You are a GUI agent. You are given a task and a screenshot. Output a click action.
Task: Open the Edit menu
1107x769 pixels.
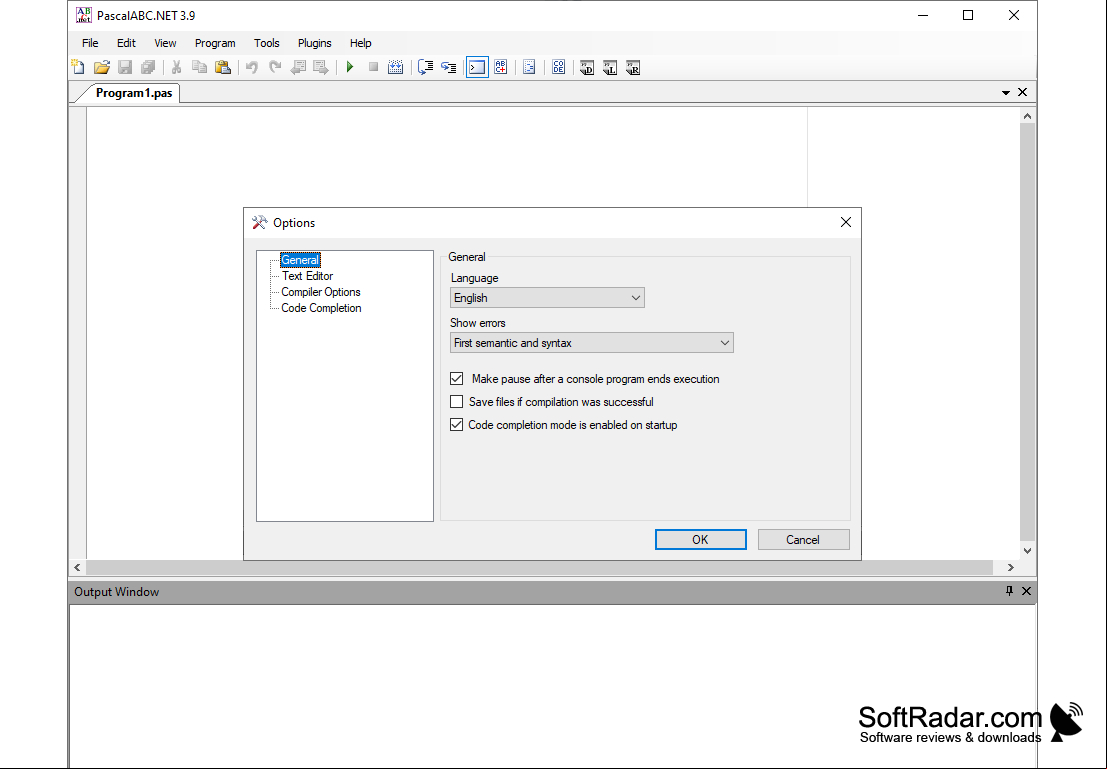coord(126,43)
